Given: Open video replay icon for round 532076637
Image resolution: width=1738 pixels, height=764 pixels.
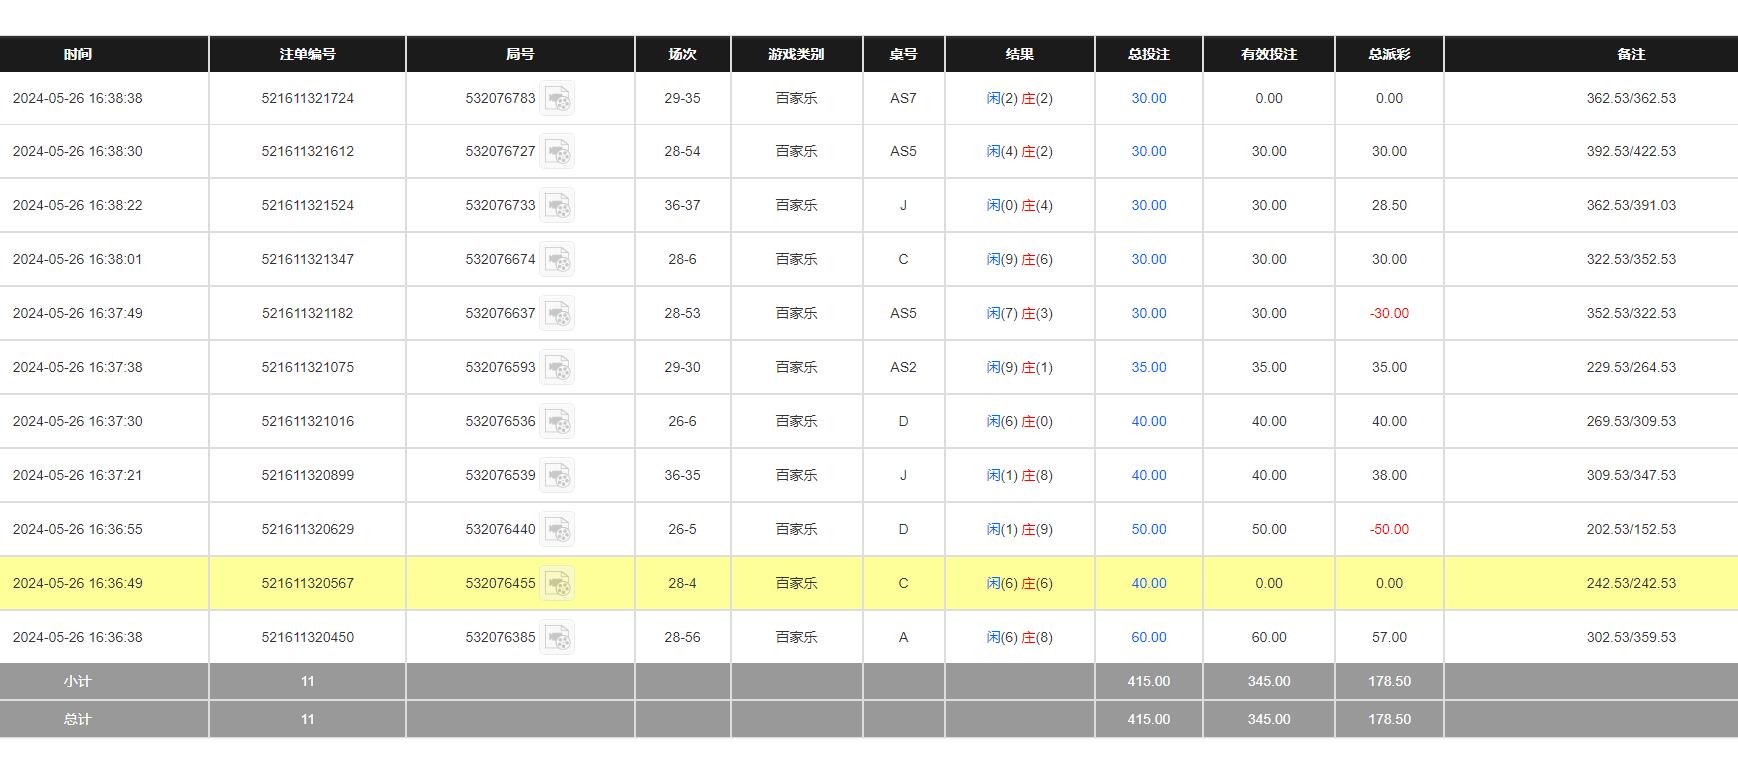Looking at the screenshot, I should coord(558,313).
